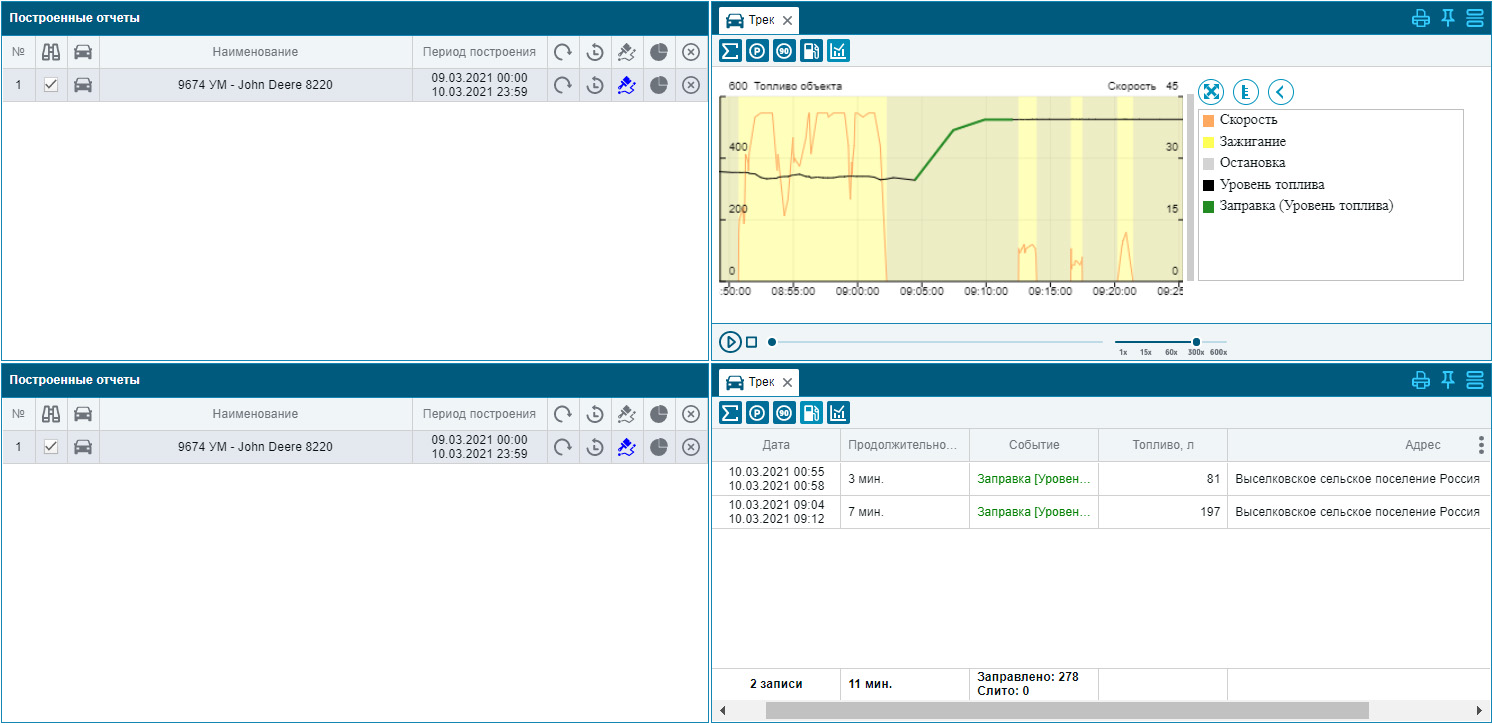Open fuel refuelings view in chart panel toolbar
The width and height of the screenshot is (1493, 725).
811,50
